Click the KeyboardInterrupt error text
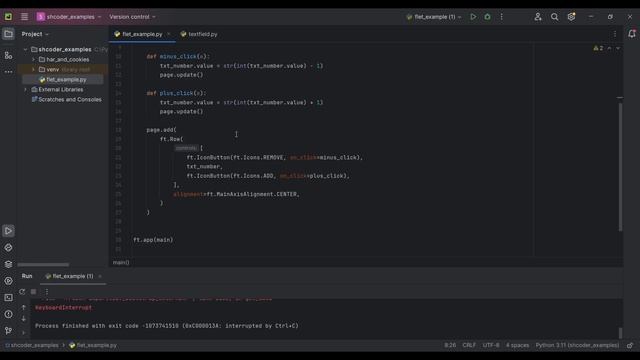Viewport: 640px width, 360px height. [x=64, y=307]
